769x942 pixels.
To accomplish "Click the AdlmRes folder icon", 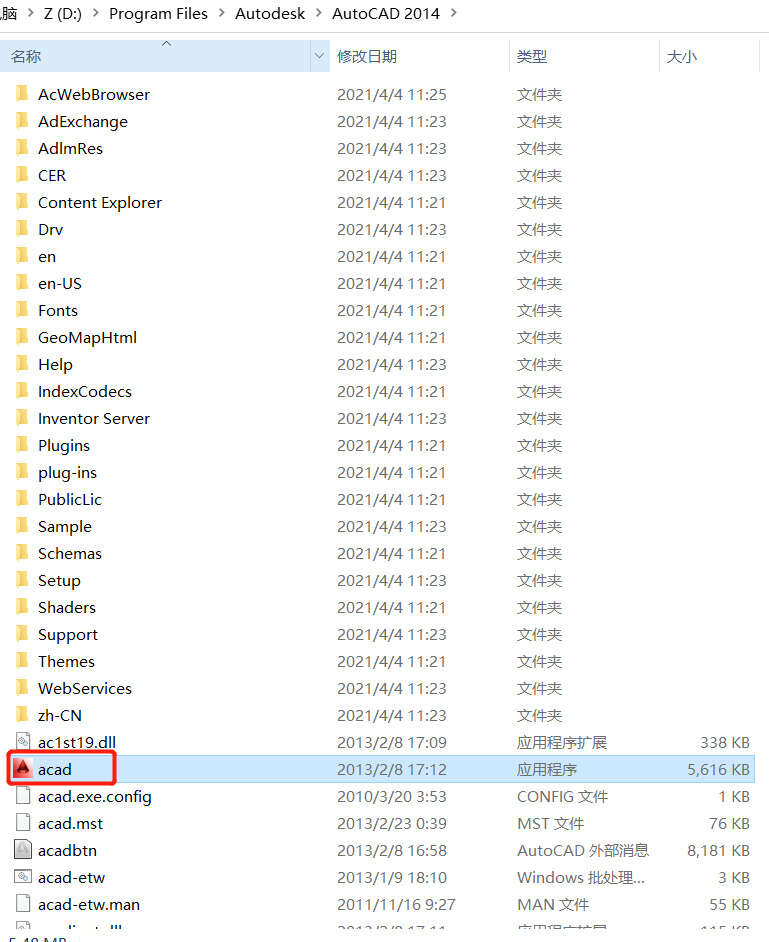I will [x=22, y=147].
